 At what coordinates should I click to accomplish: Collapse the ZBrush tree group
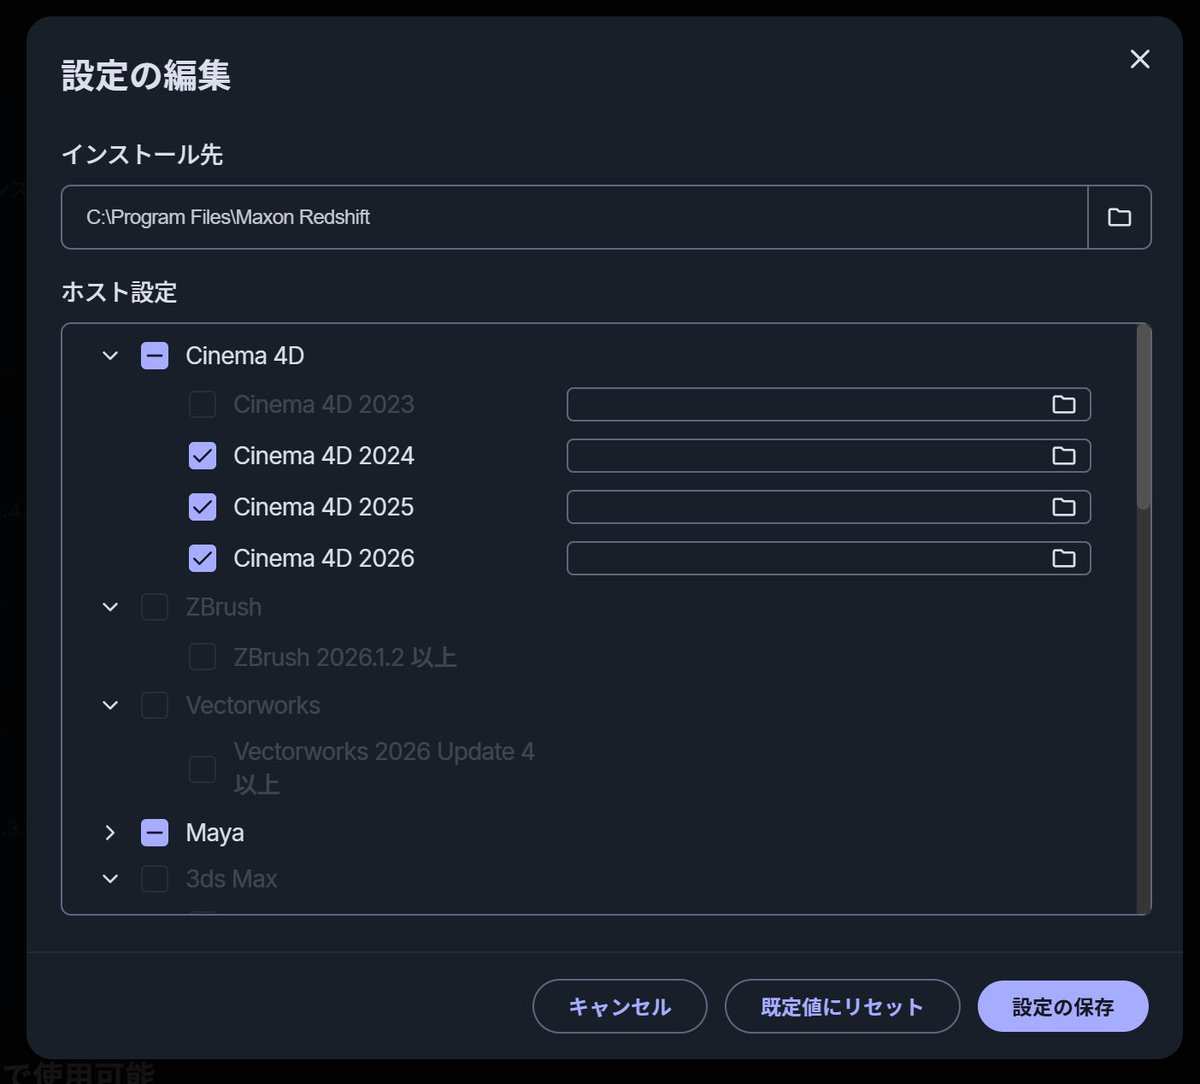point(110,607)
